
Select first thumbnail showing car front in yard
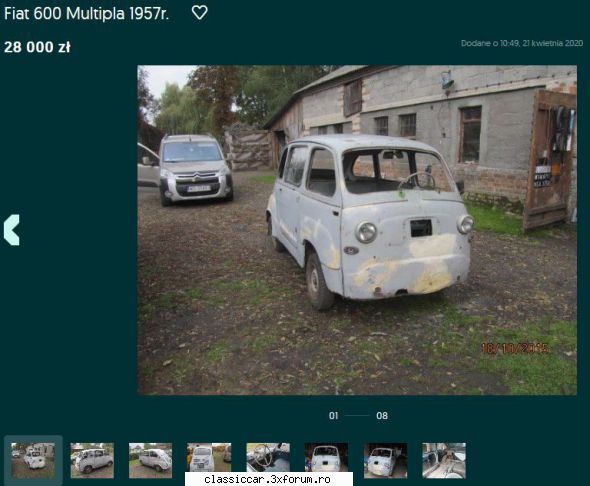tap(33, 460)
